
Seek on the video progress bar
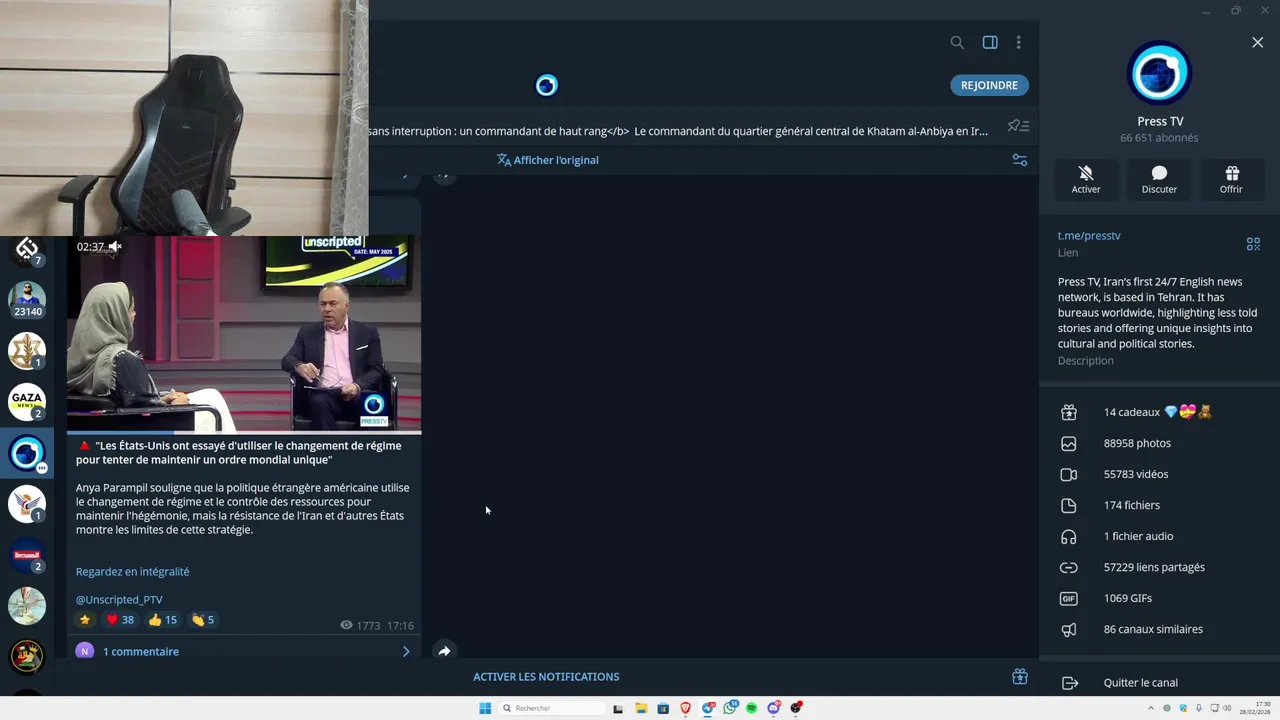coord(244,433)
